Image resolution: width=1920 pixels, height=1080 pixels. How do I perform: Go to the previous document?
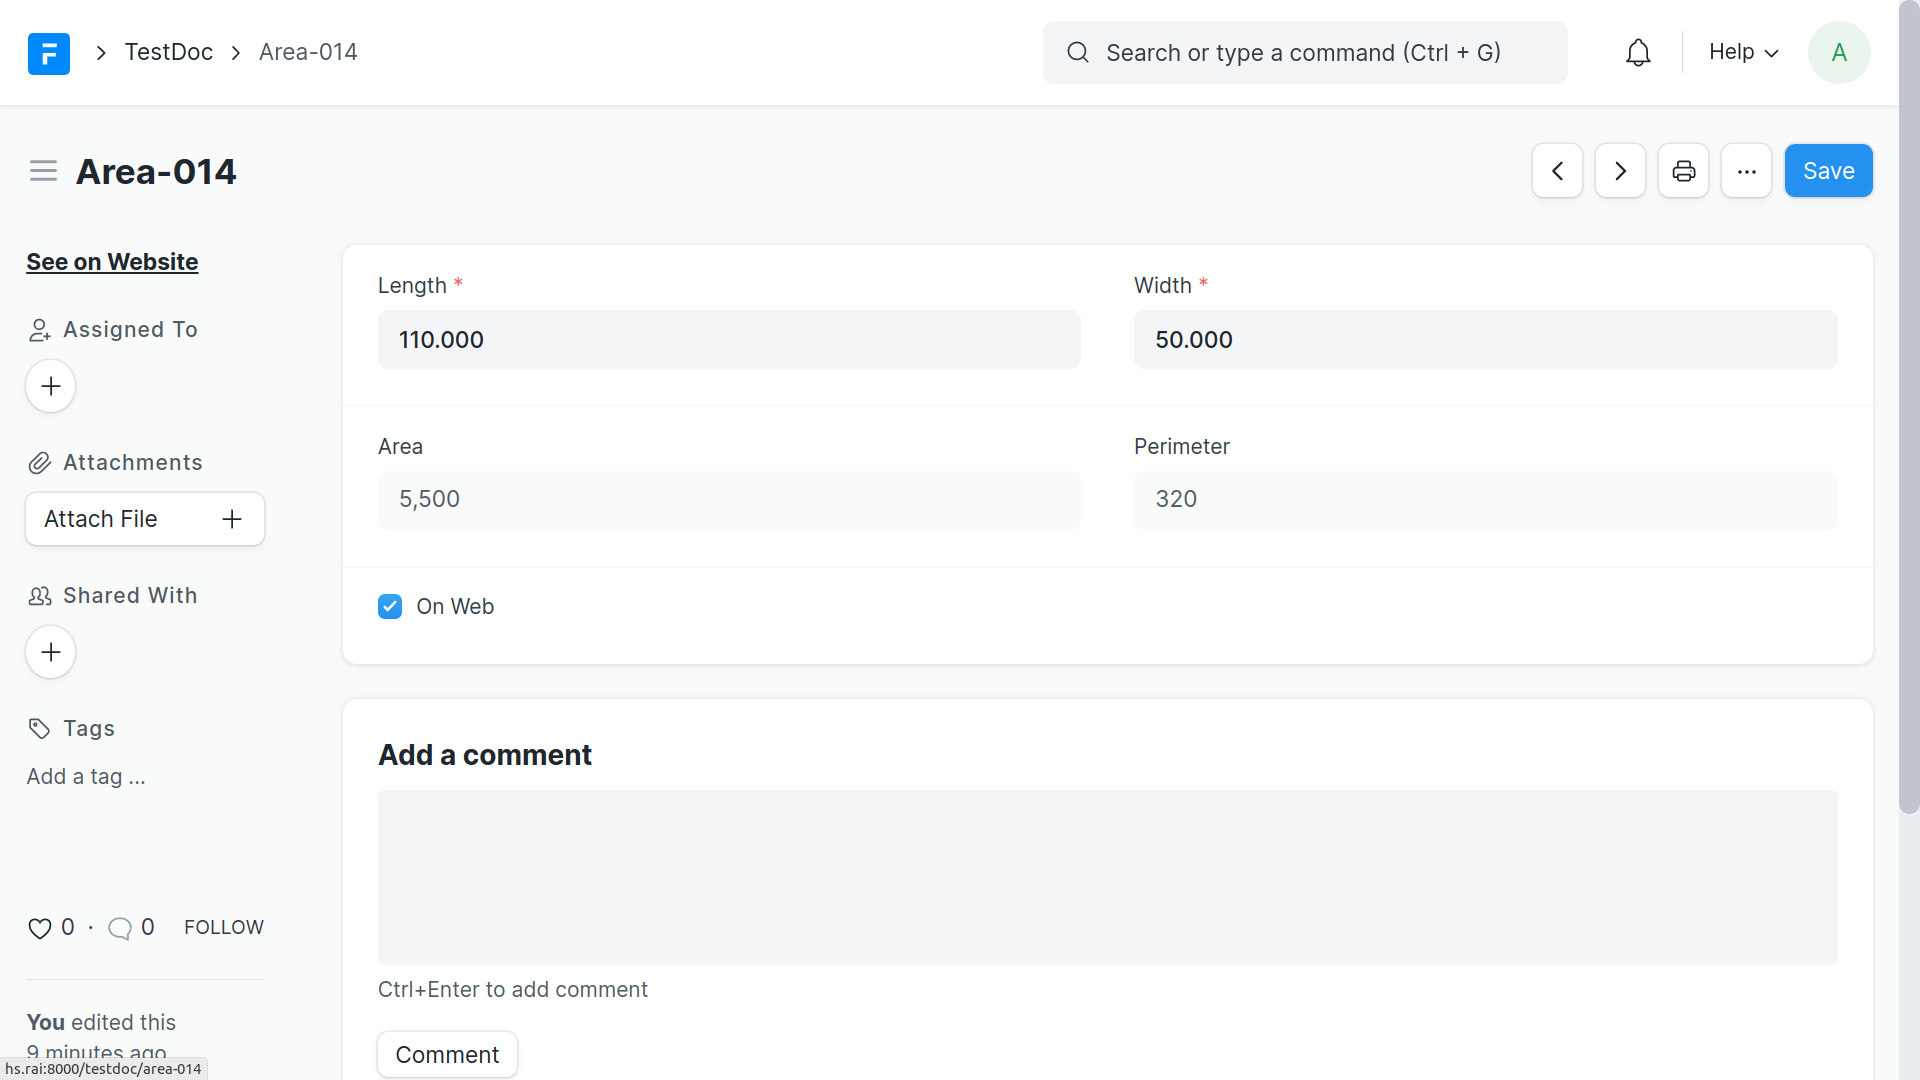tap(1557, 171)
